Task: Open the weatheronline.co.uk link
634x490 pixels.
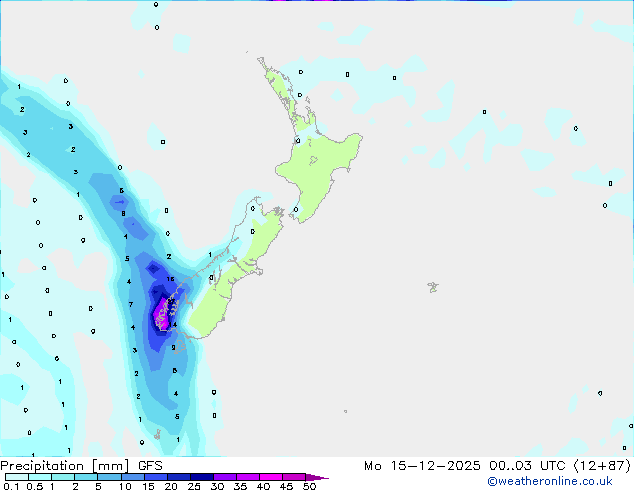Action: pos(550,481)
